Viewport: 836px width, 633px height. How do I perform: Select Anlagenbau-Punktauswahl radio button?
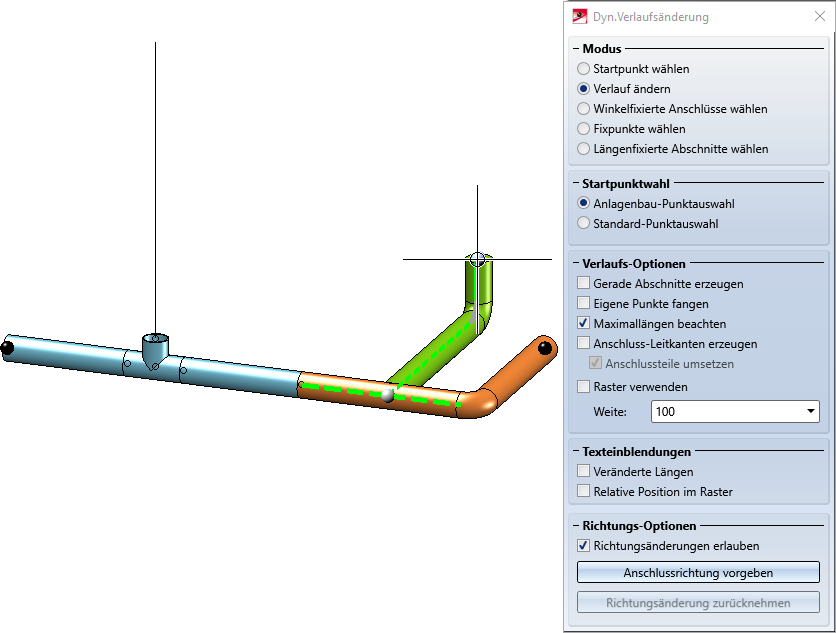click(583, 204)
